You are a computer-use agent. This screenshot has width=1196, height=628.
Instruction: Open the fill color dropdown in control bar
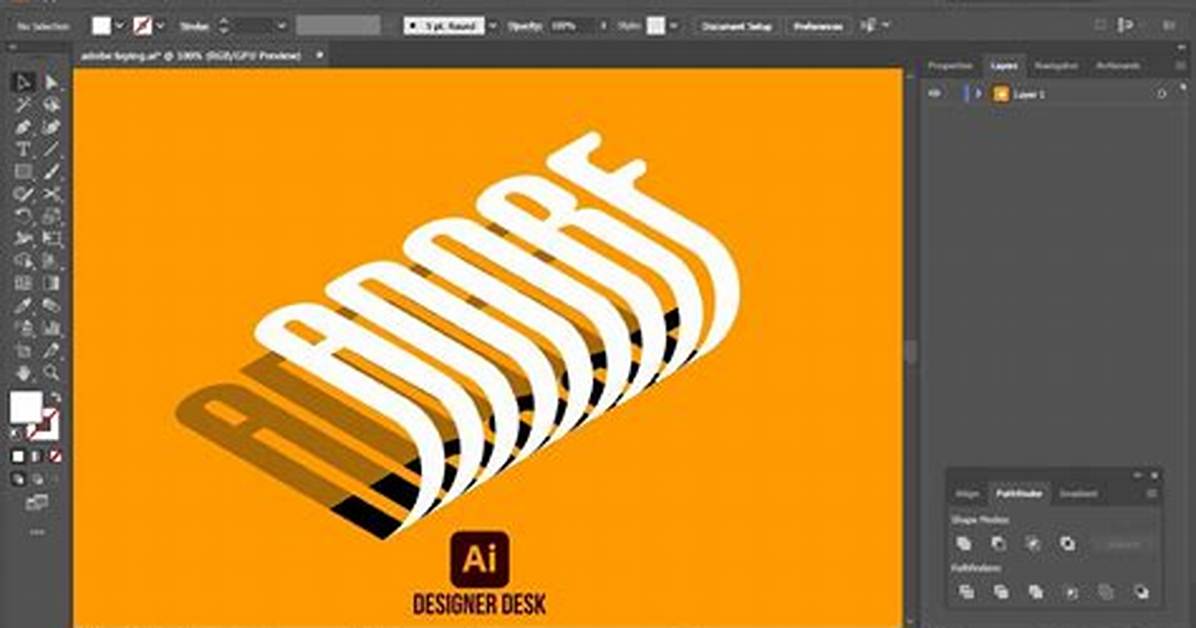pos(120,26)
